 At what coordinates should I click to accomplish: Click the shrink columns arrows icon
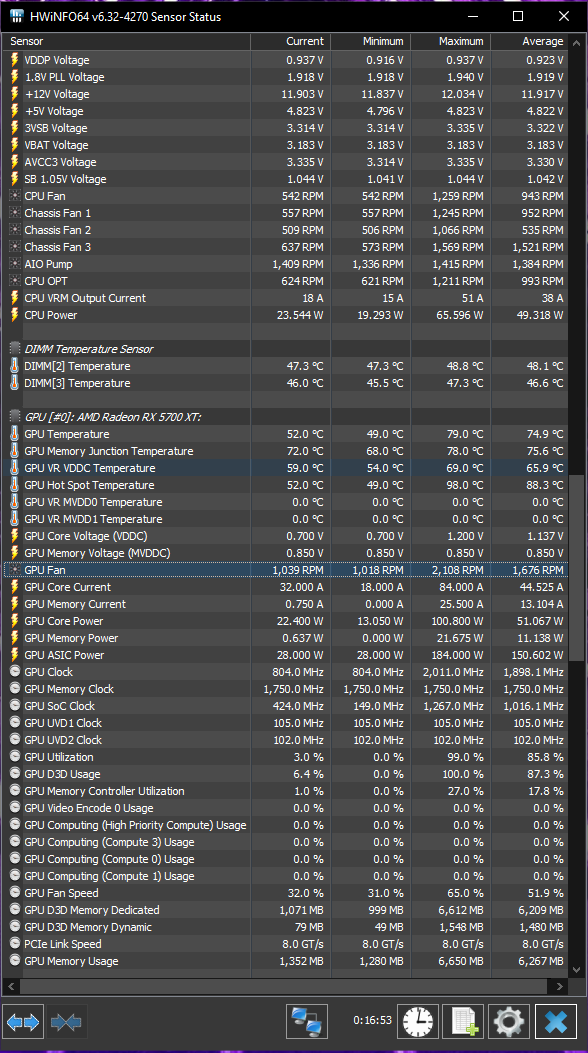pyautogui.click(x=66, y=1022)
